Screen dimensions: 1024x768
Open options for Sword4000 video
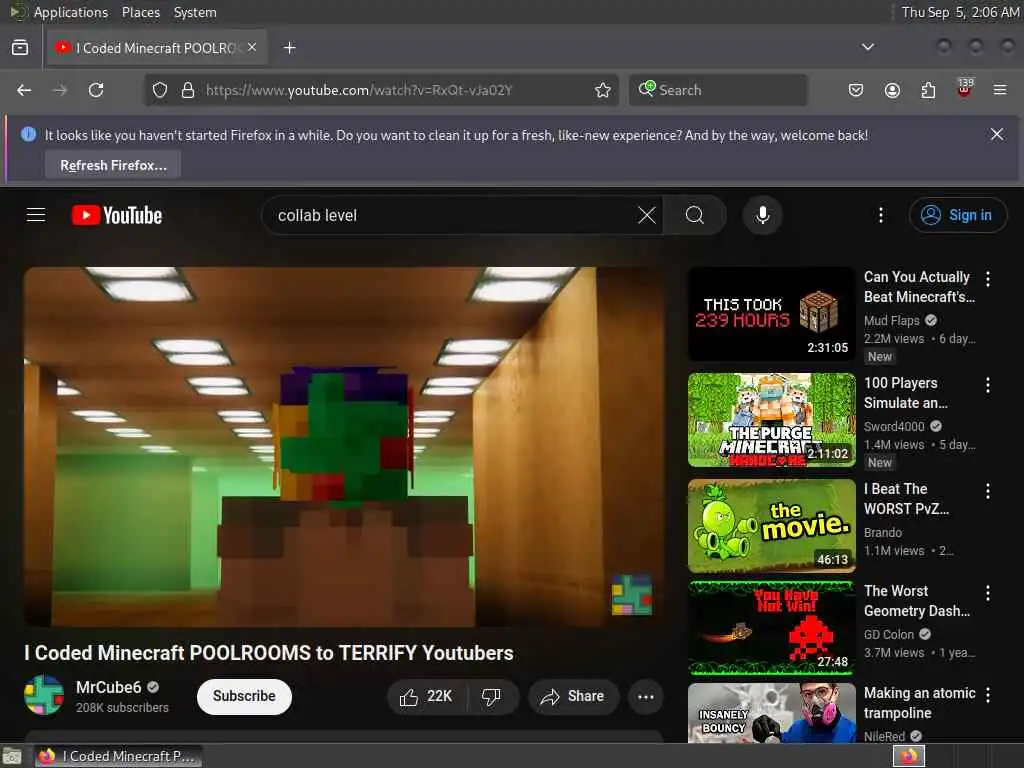pos(987,385)
